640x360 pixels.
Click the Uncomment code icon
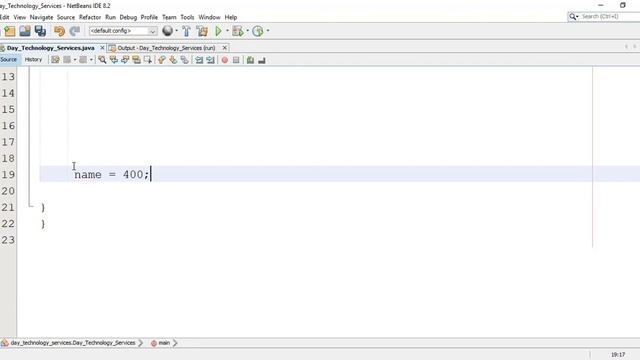(x=262, y=60)
